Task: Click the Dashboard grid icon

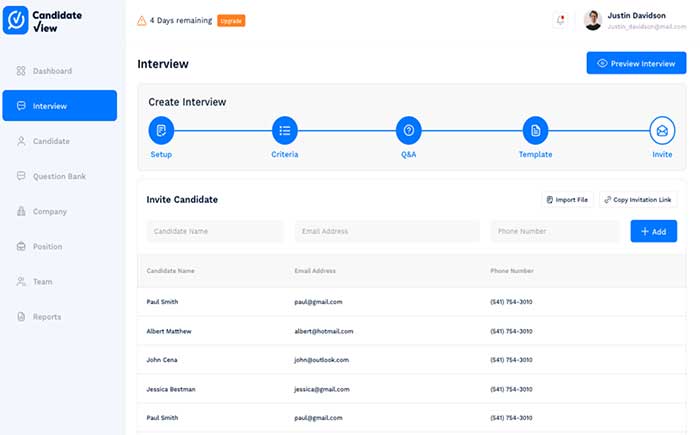Action: [x=21, y=71]
